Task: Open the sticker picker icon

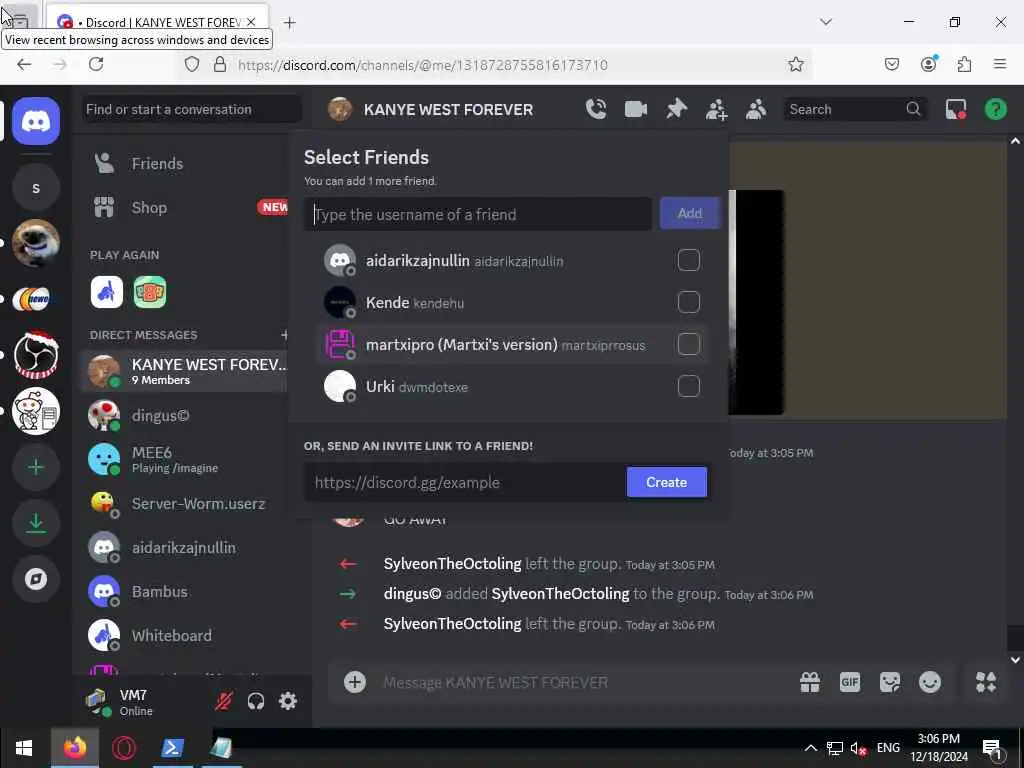Action: click(x=889, y=682)
